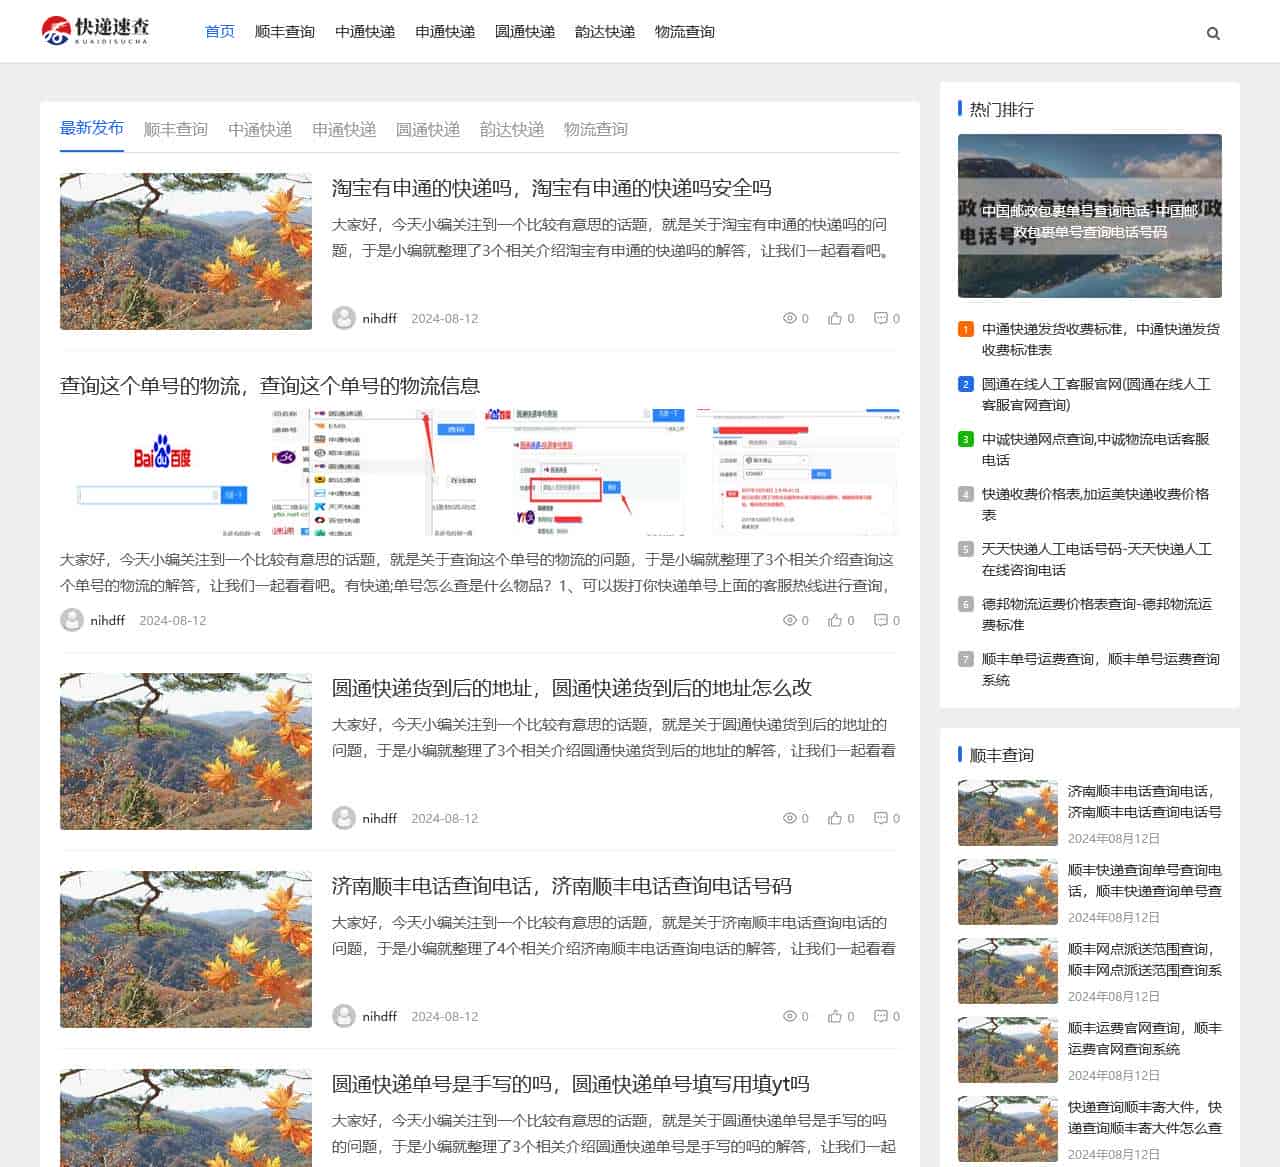The height and width of the screenshot is (1167, 1280).
Task: Thumbs-up the 圆通快递货到后的地址 post
Action: 835,818
